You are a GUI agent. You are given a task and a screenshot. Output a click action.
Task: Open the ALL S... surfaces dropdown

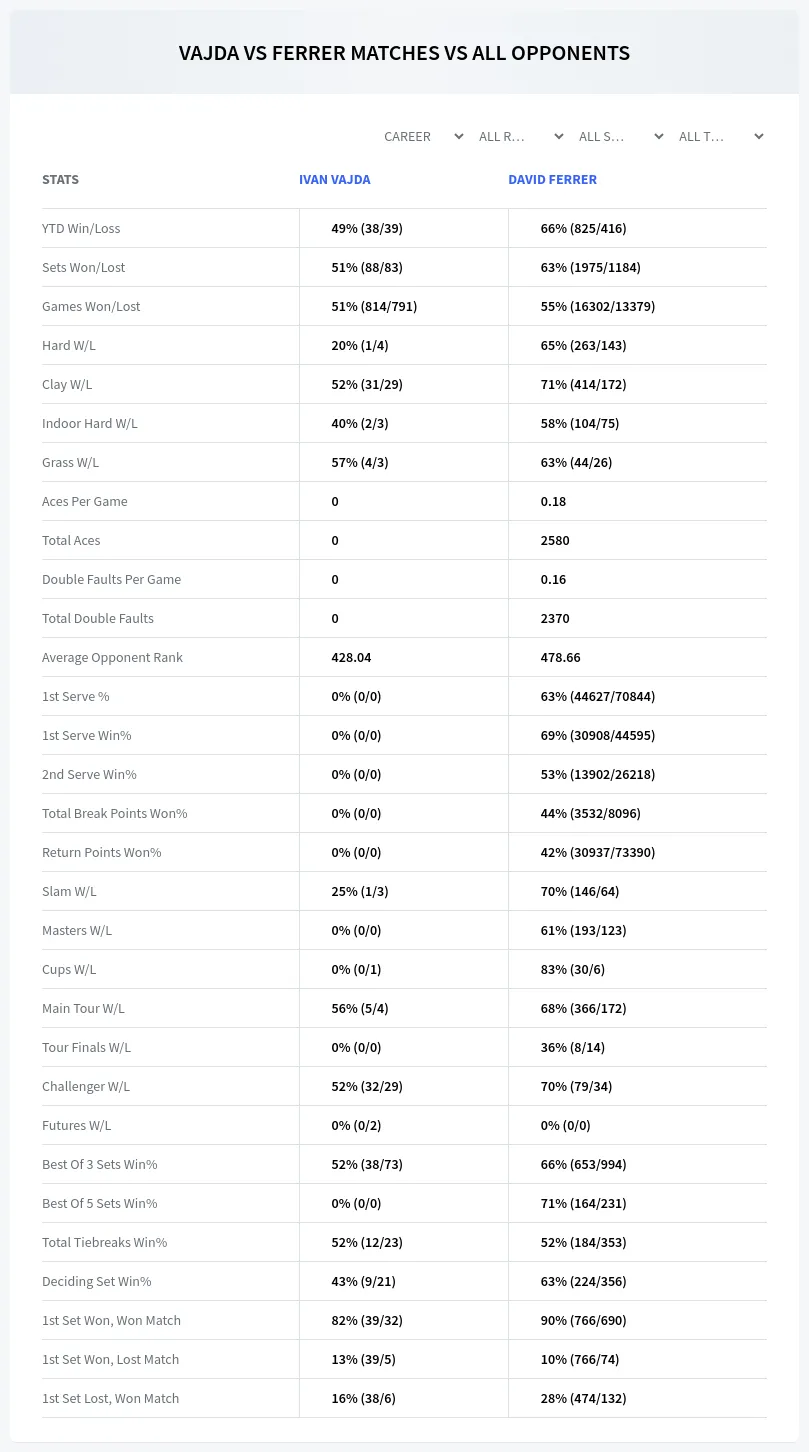tap(622, 136)
